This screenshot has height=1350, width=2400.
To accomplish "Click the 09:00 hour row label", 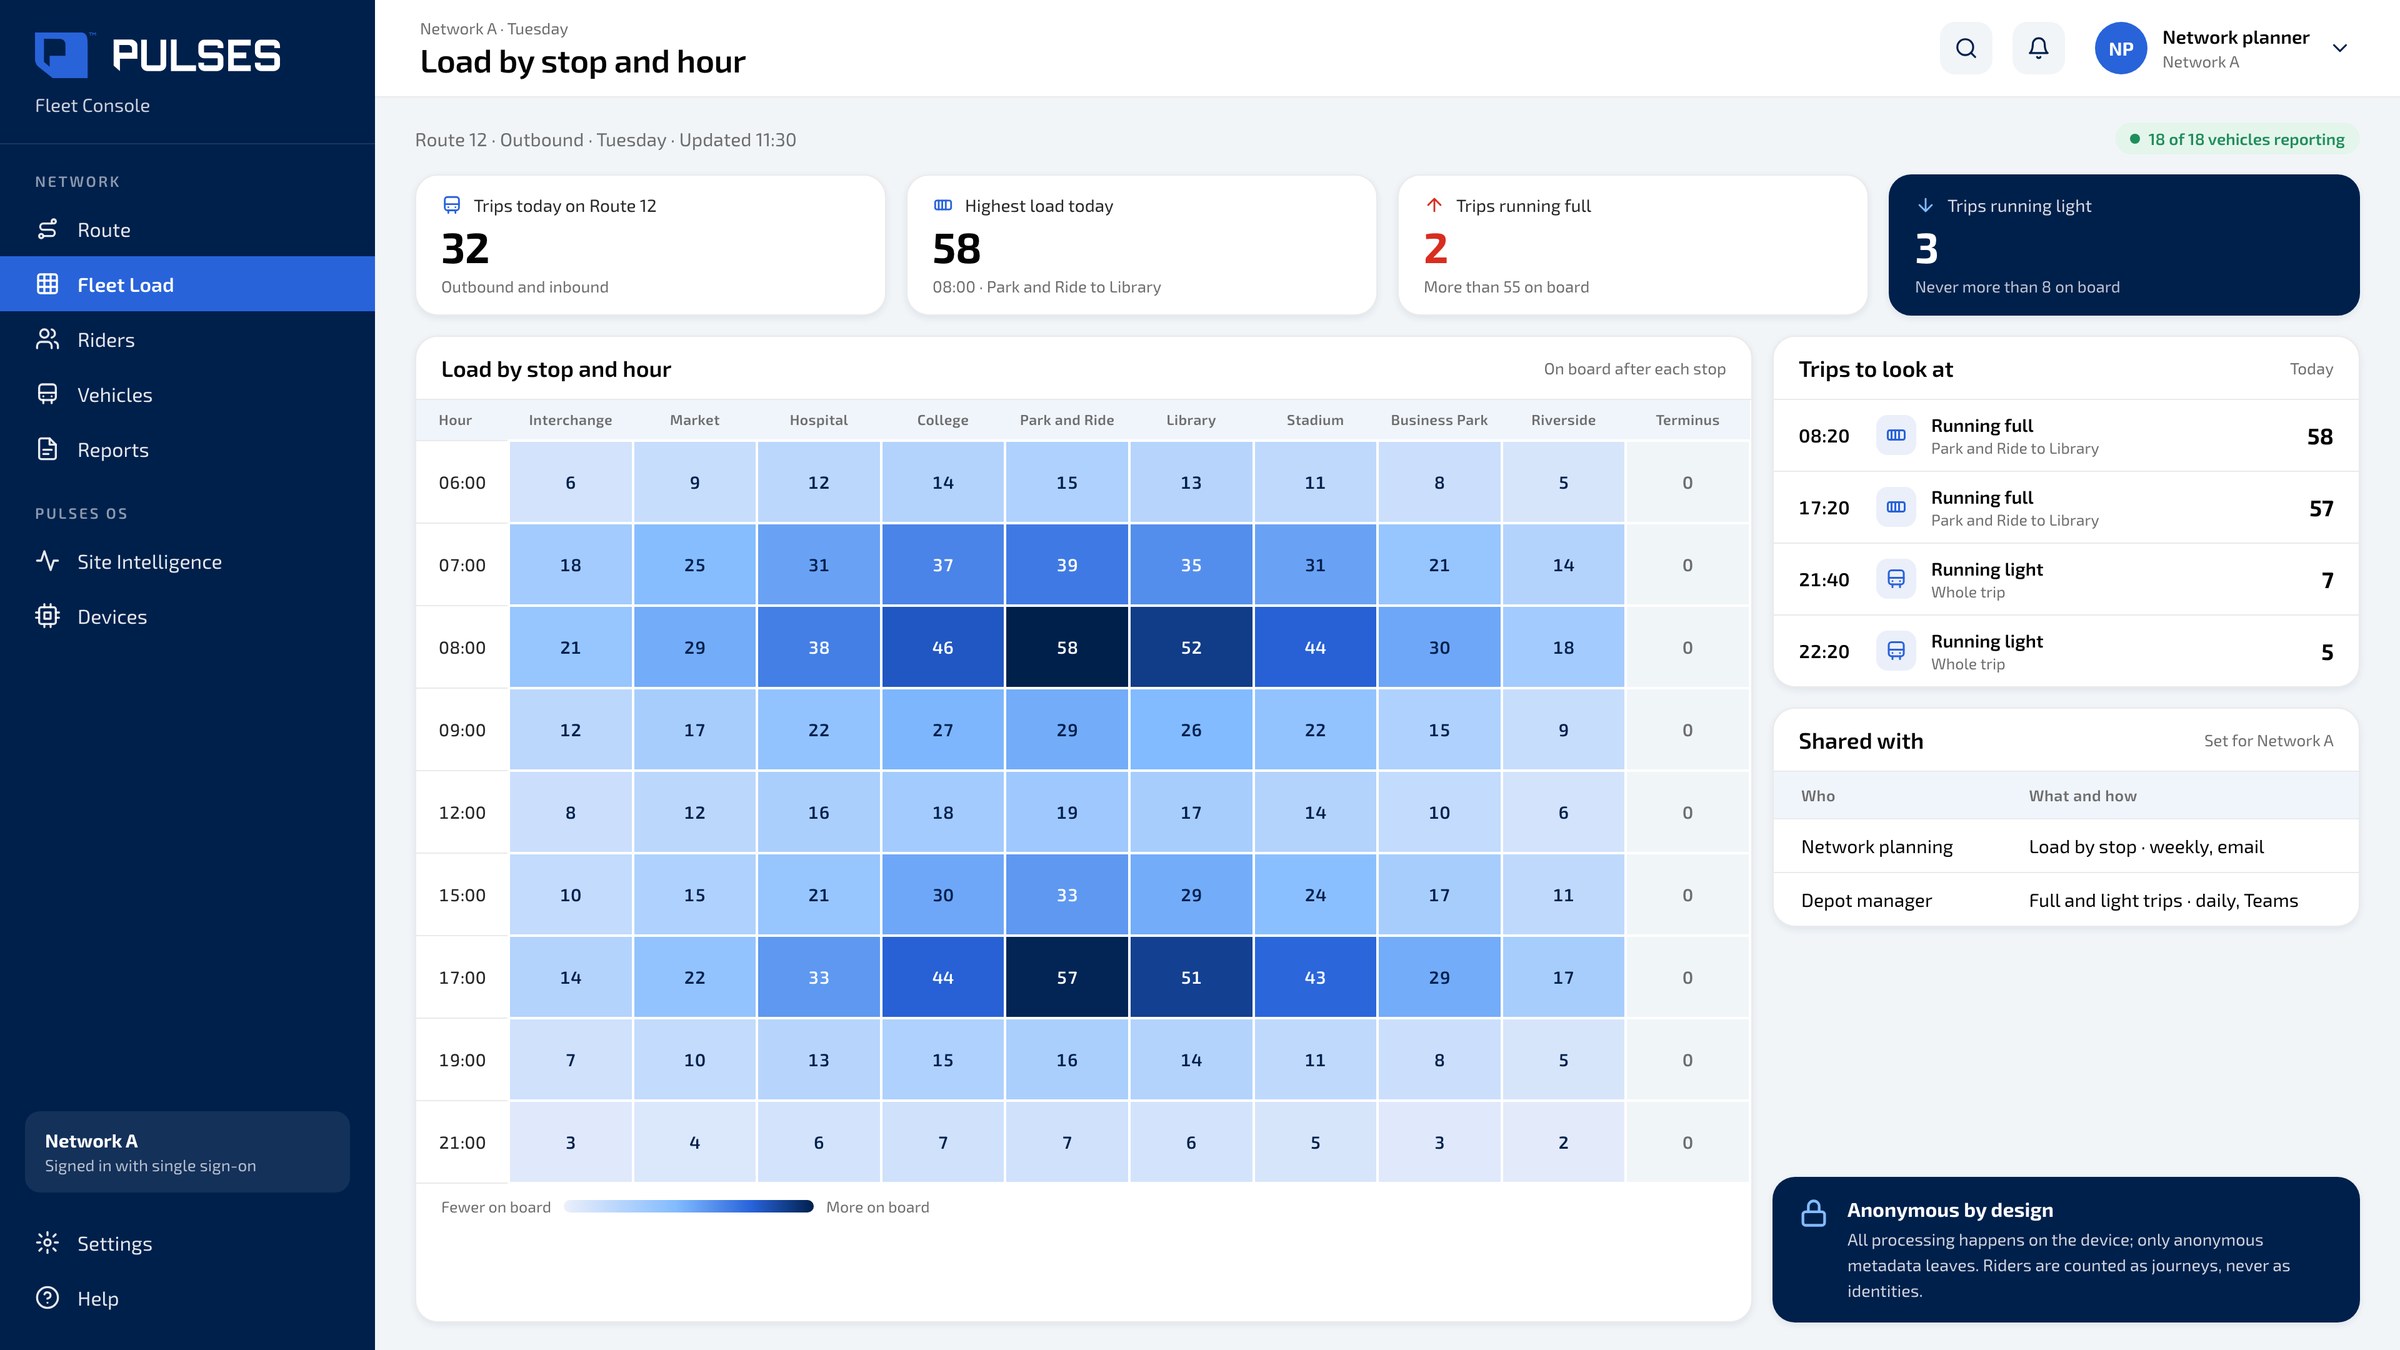I will point(462,730).
